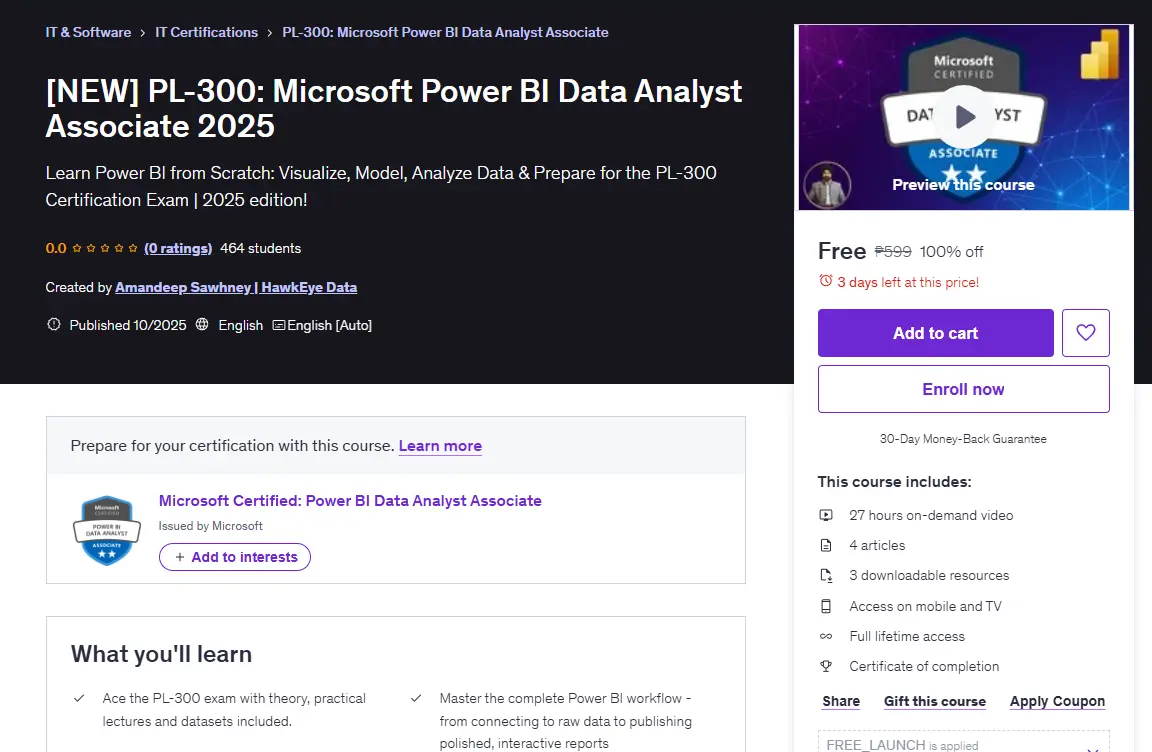Click the published date alert icon
The width and height of the screenshot is (1152, 752).
(x=54, y=325)
